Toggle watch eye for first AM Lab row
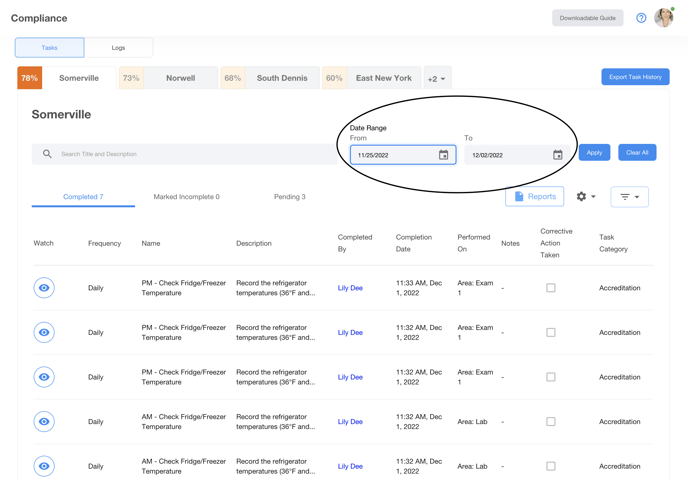The width and height of the screenshot is (688, 481). click(44, 422)
